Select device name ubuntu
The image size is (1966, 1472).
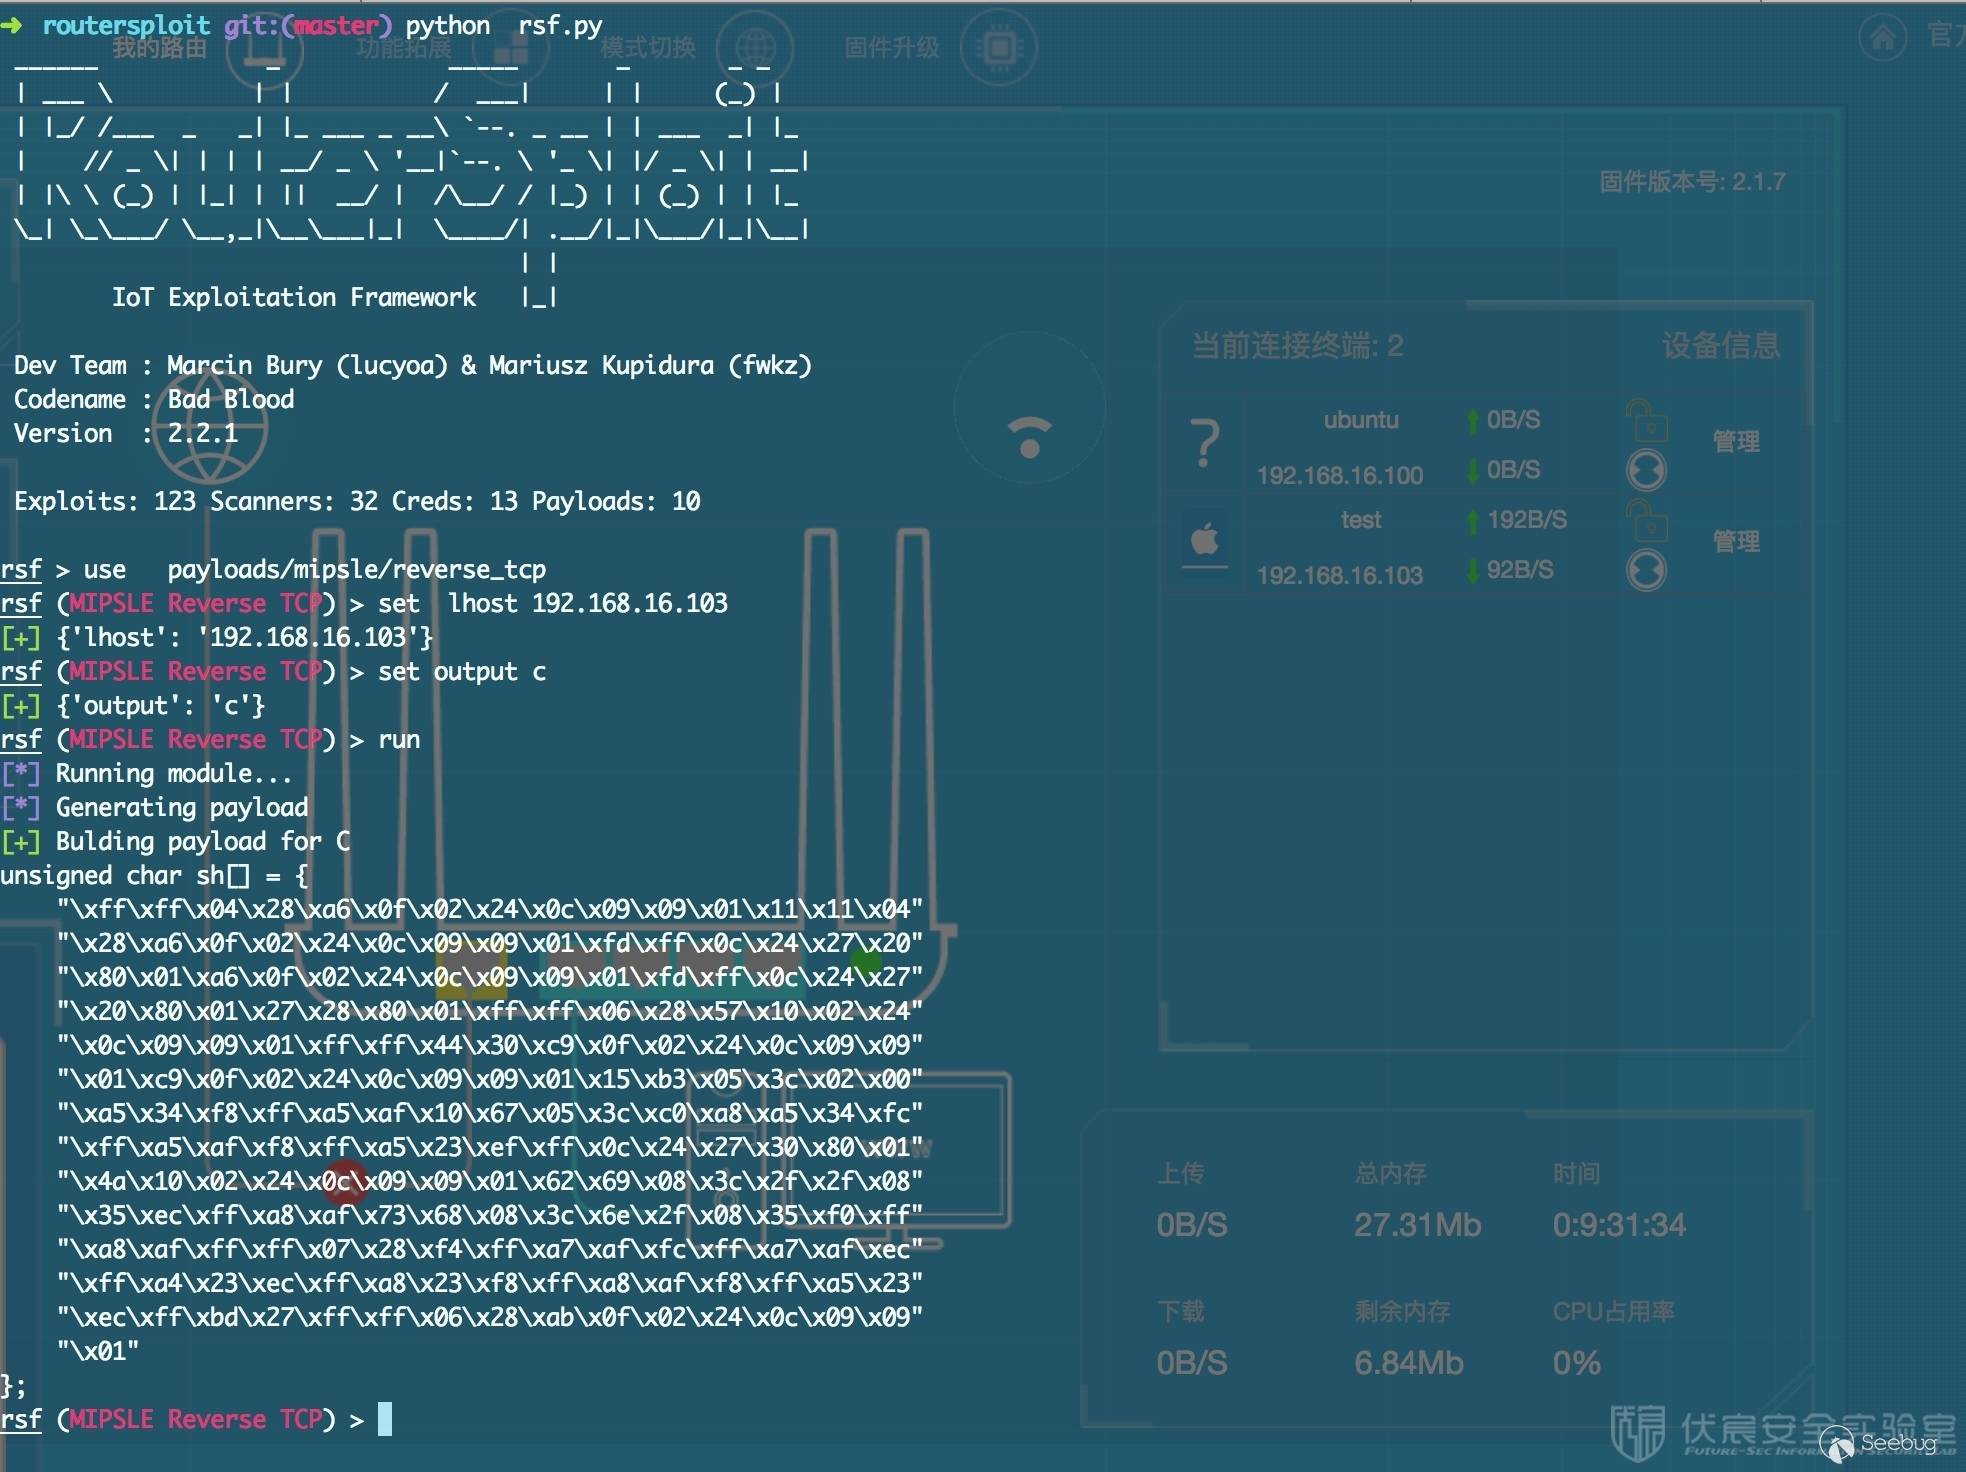1361,420
